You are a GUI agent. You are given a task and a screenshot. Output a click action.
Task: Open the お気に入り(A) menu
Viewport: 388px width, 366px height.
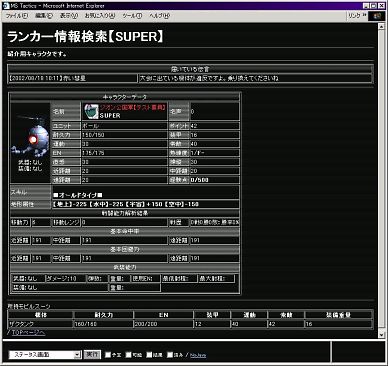pyautogui.click(x=99, y=16)
